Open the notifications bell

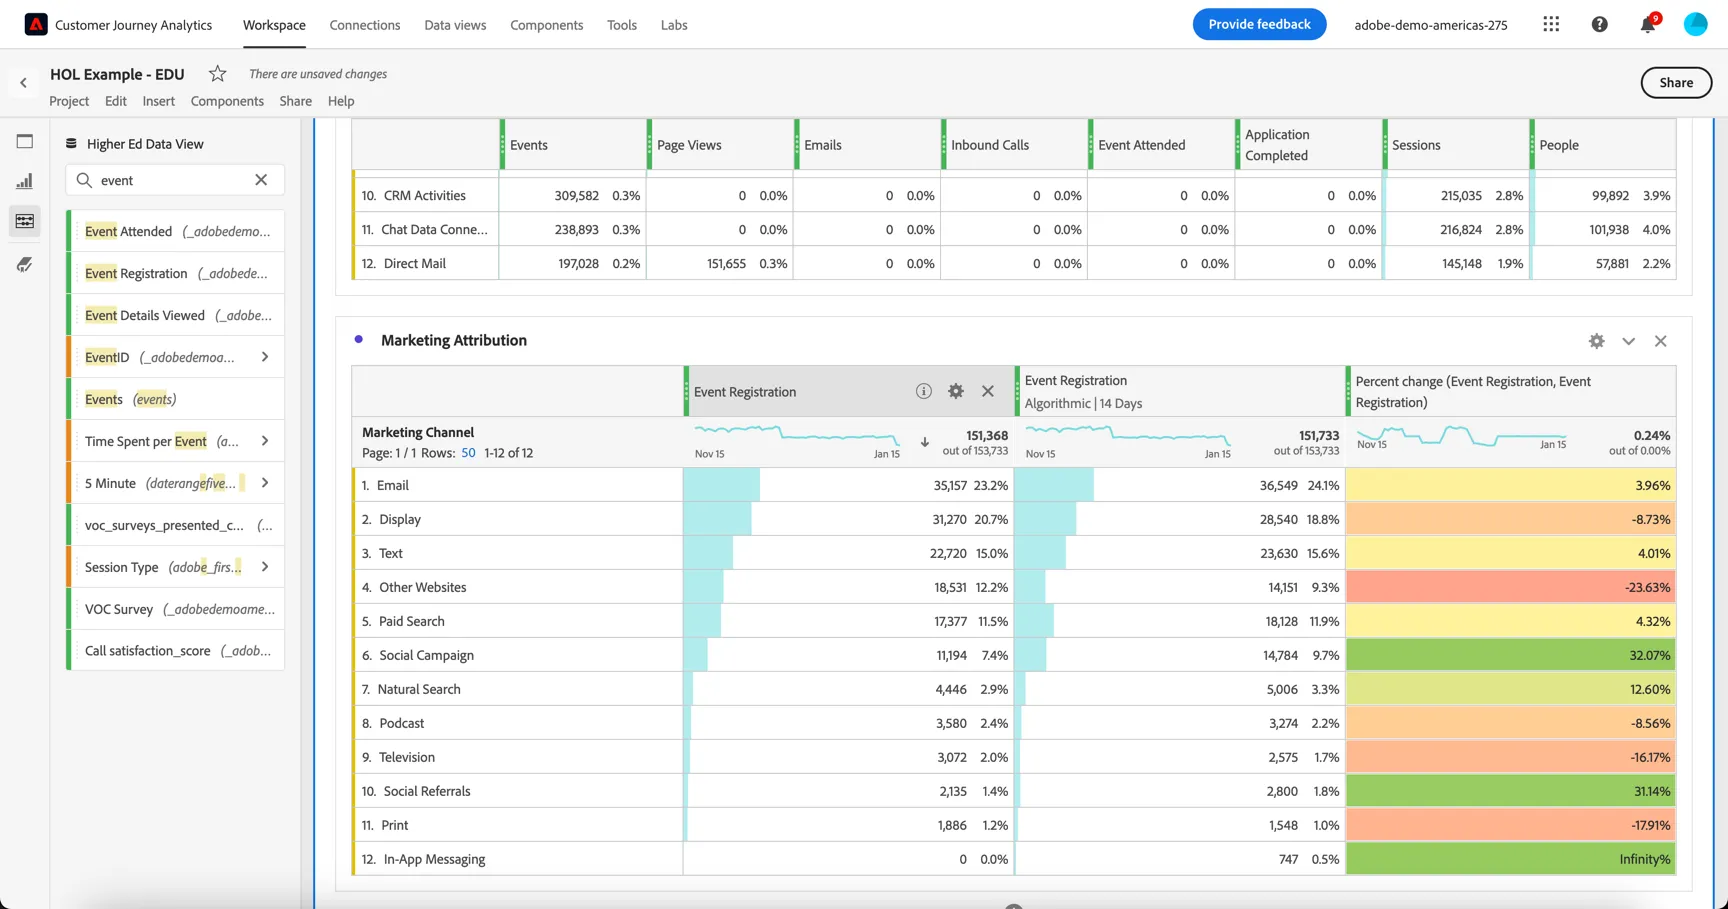pos(1647,24)
